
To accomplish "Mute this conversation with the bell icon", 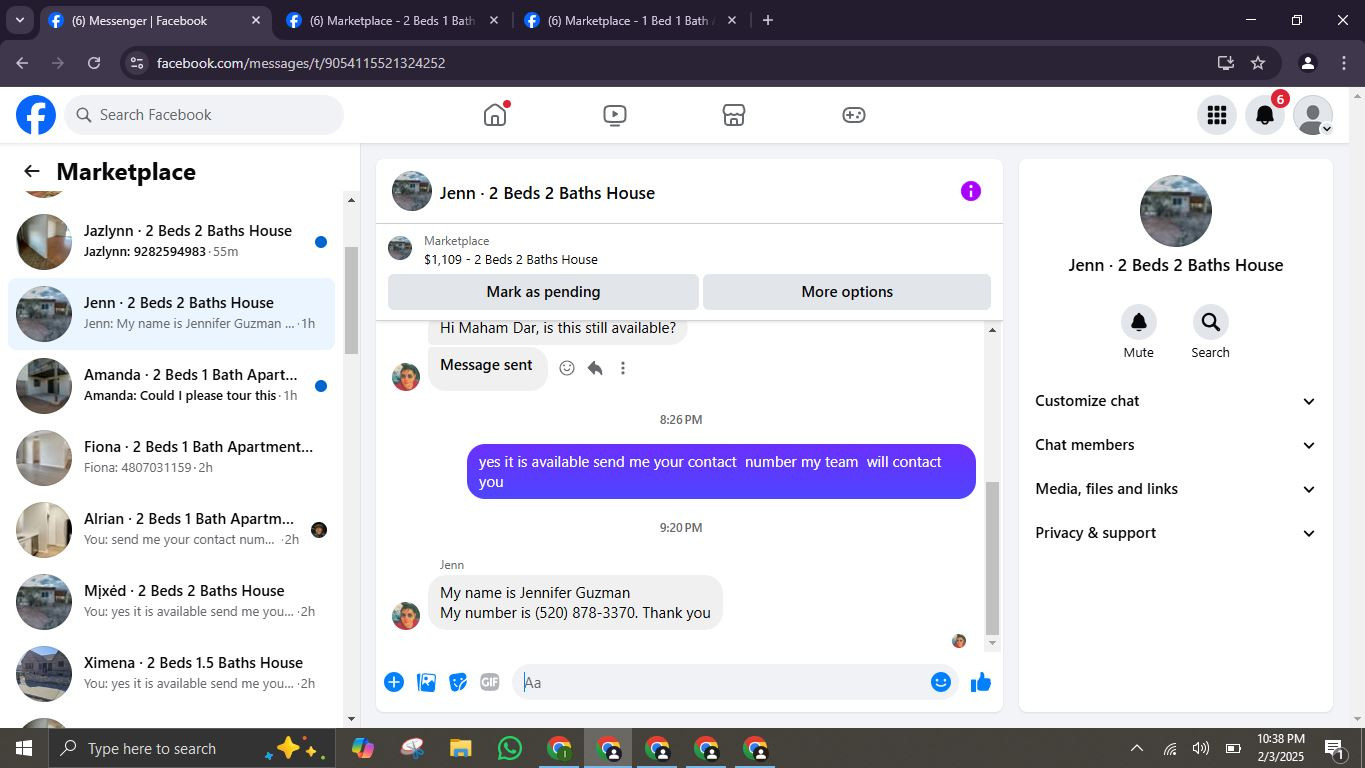I will [x=1139, y=322].
